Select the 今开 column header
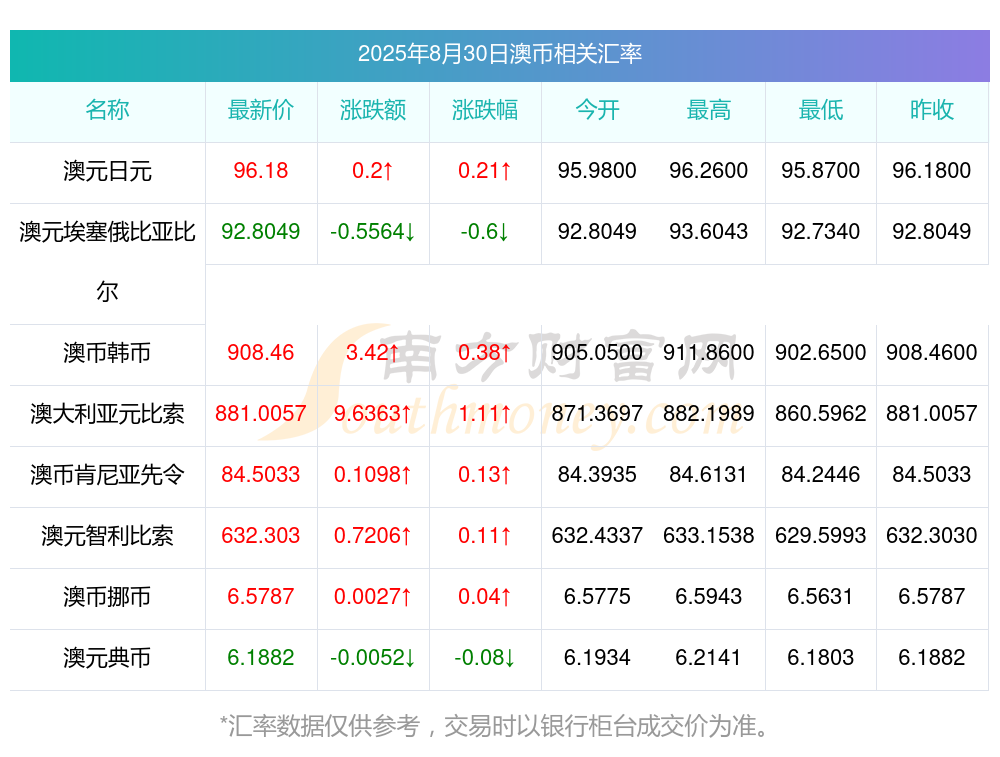This screenshot has width=1000, height=757. pyautogui.click(x=597, y=110)
